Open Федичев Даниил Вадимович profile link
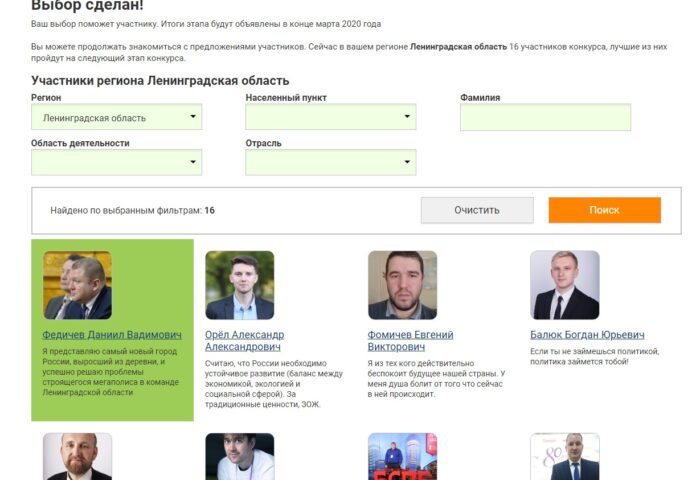 coord(112,335)
